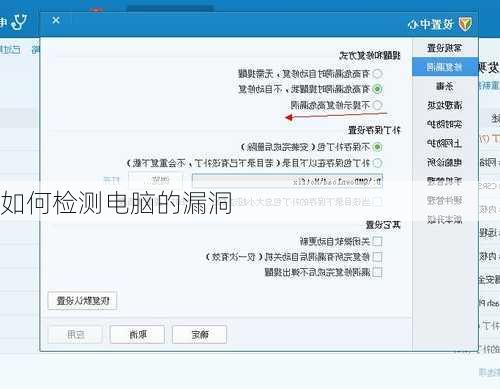The image size is (500, 389).
Task: Select 有高危漏洞时提醒我，不自动修复 radio option
Action: 377,89
